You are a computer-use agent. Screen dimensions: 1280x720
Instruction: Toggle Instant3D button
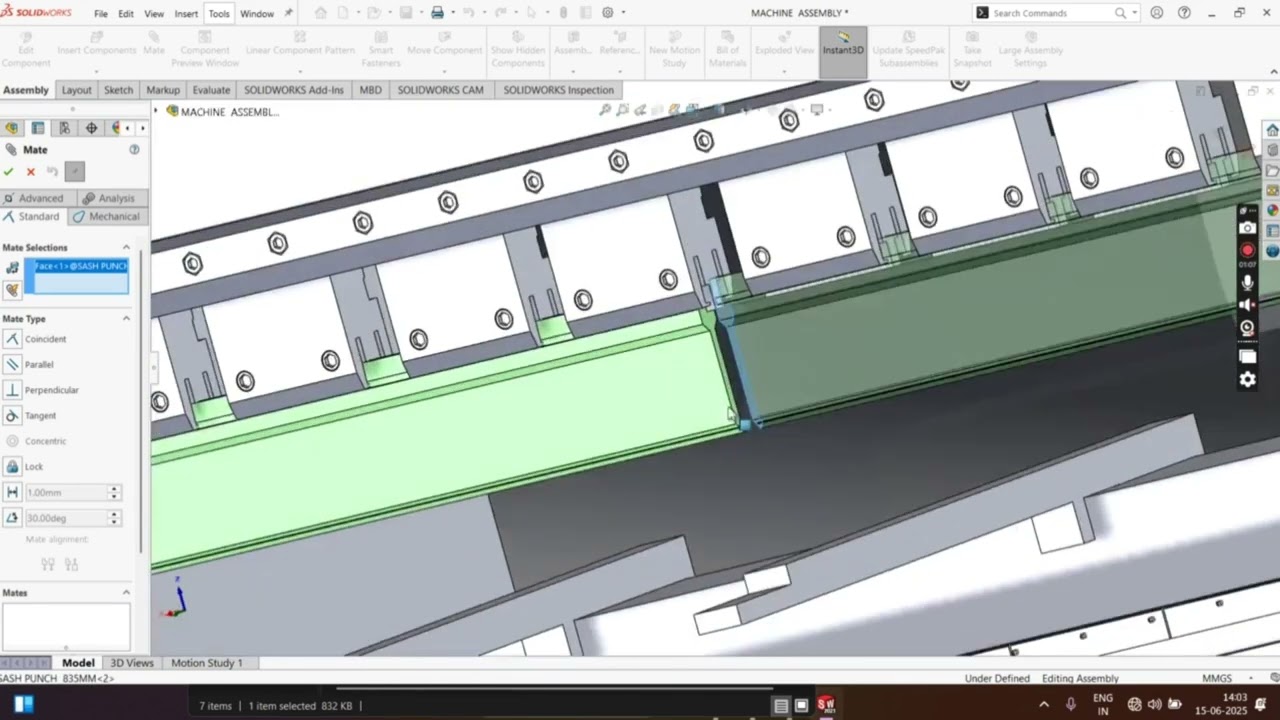[843, 51]
